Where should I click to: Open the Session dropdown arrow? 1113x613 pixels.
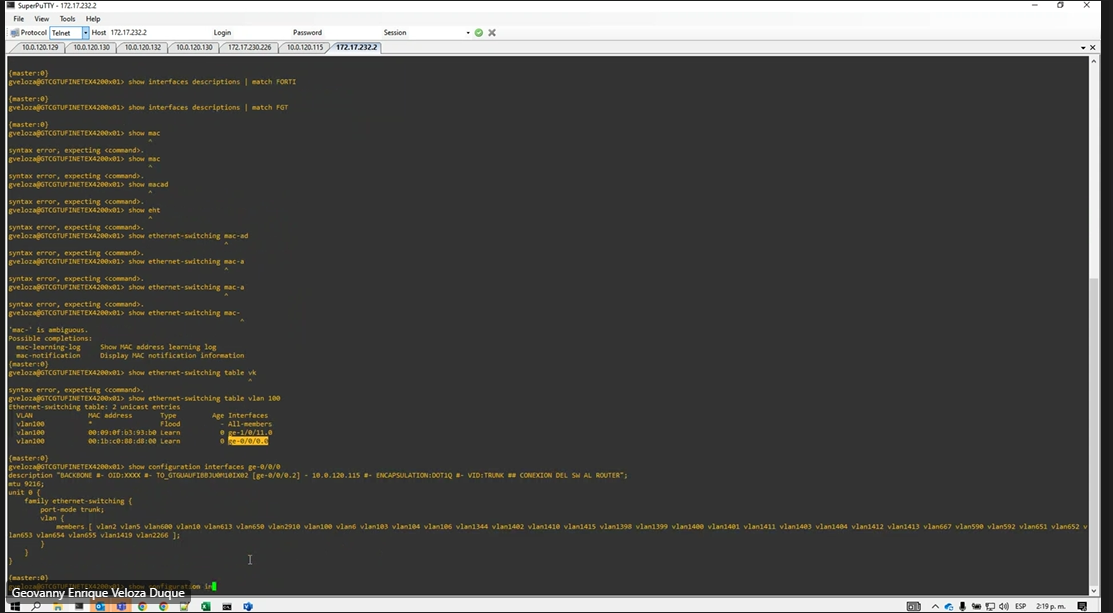click(467, 33)
